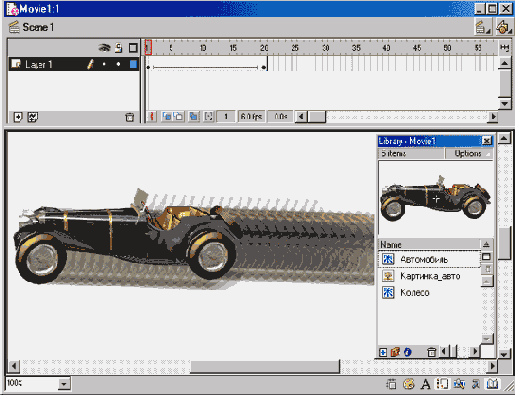Click the Add Guide Layer icon
The width and height of the screenshot is (515, 395).
pyautogui.click(x=32, y=117)
